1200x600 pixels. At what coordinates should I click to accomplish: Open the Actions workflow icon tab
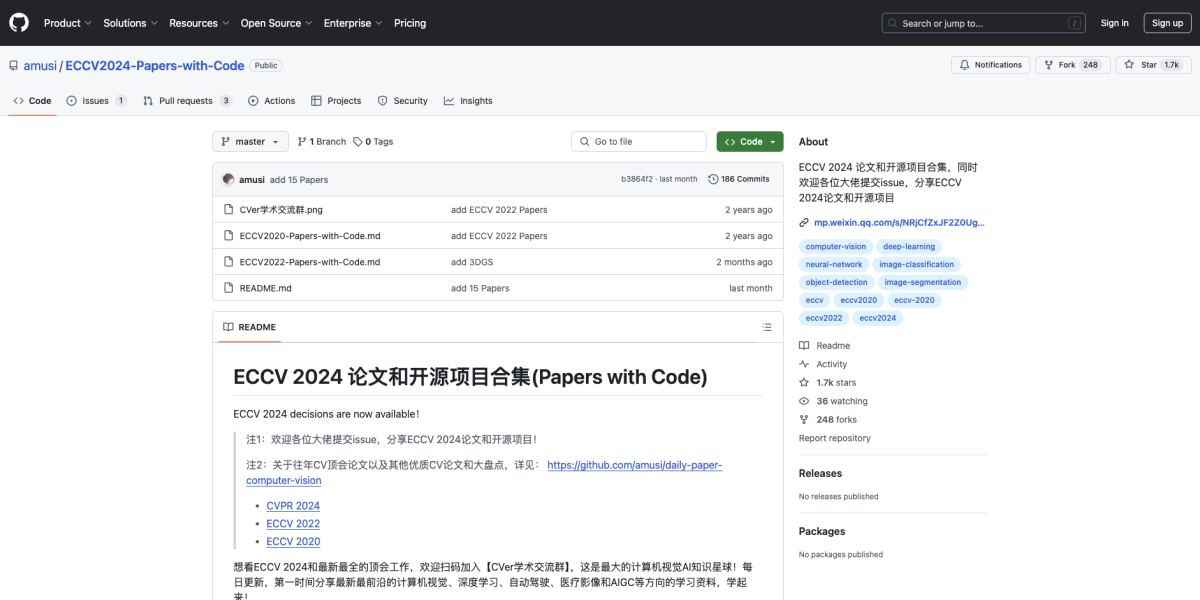tap(255, 100)
